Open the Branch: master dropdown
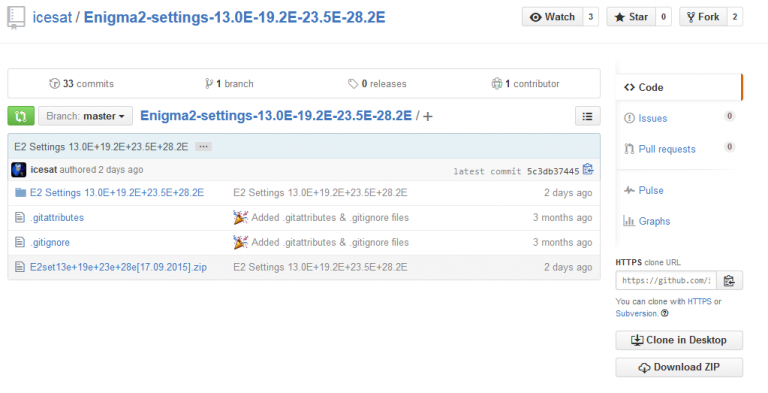 click(x=85, y=116)
